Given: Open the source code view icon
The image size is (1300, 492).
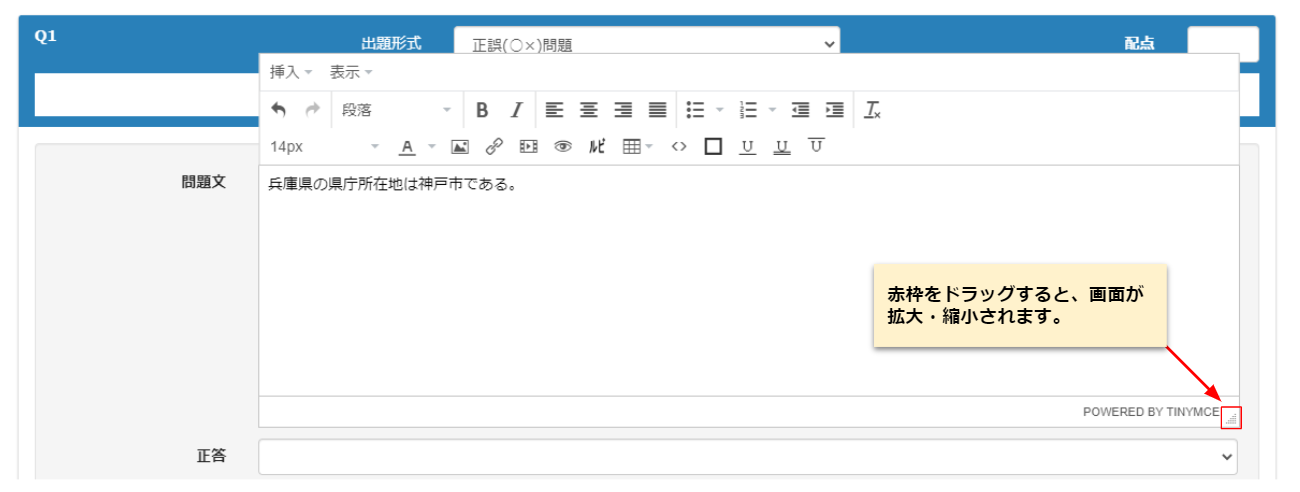Looking at the screenshot, I should tap(679, 147).
